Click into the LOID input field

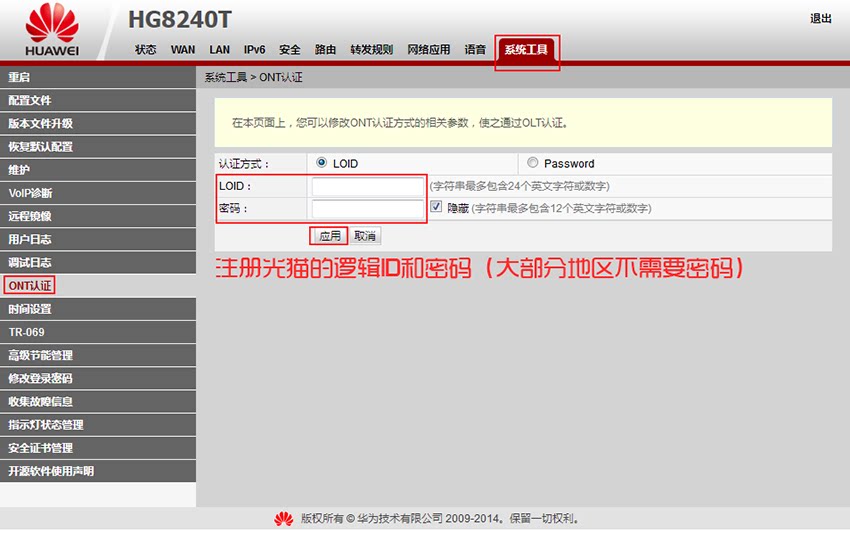(x=368, y=186)
